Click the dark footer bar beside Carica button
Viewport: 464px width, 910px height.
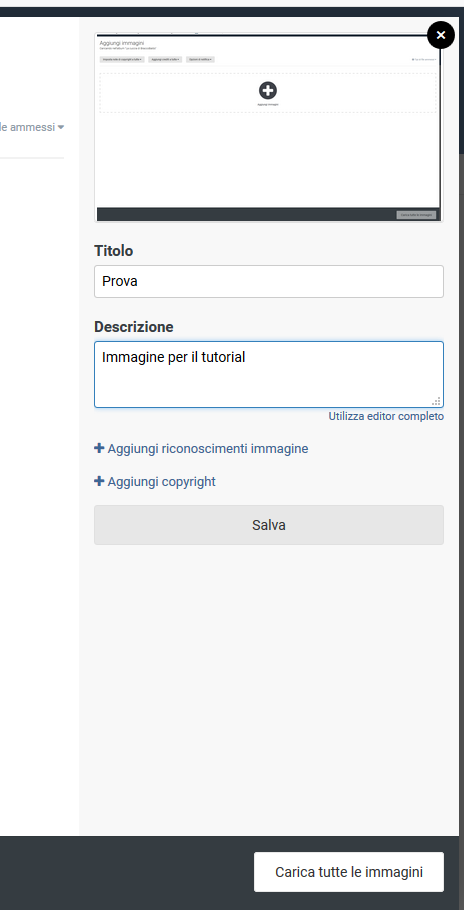(126, 872)
